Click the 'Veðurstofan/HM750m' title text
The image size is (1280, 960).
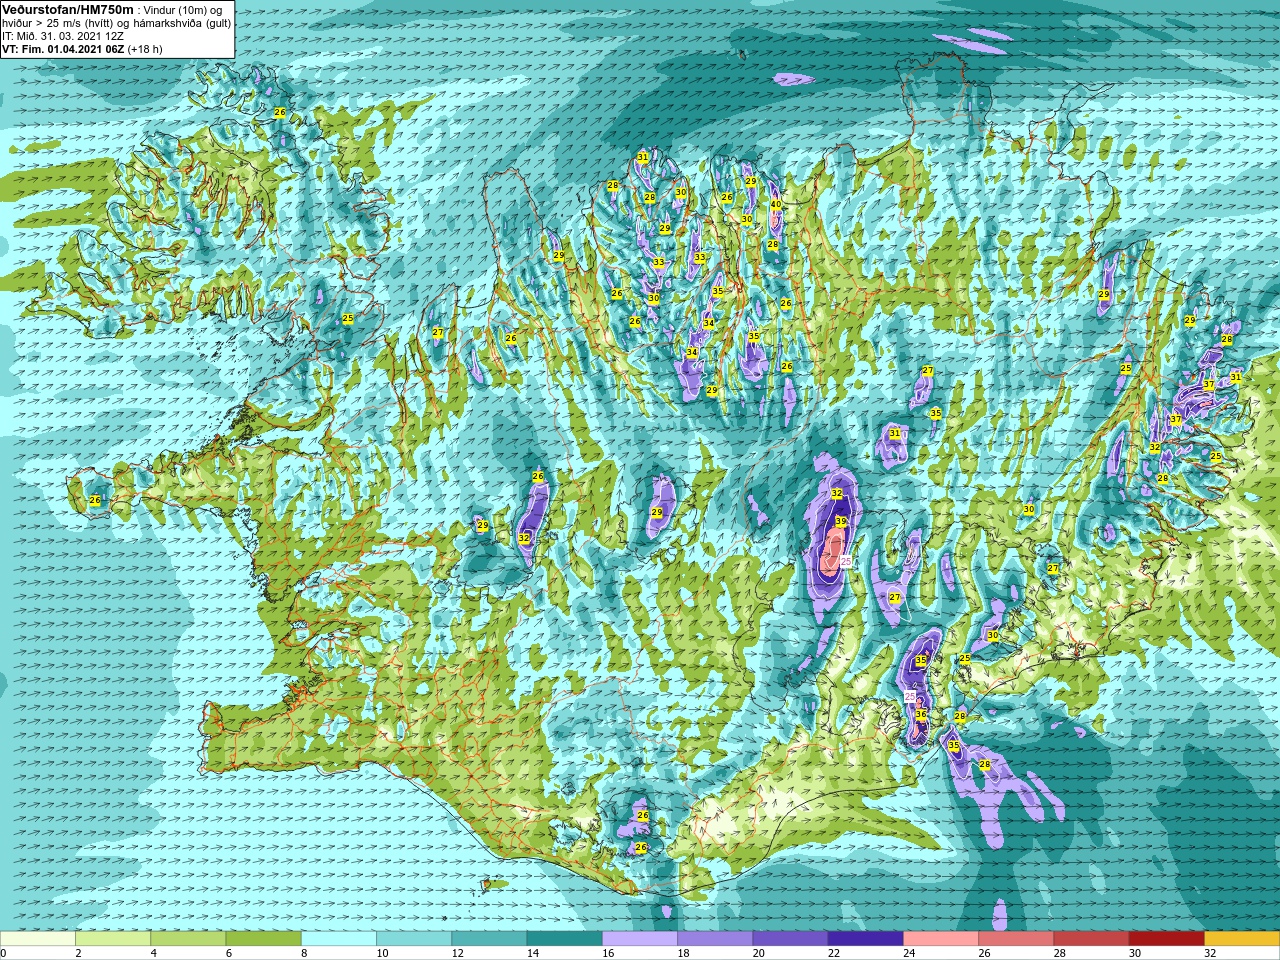point(68,9)
